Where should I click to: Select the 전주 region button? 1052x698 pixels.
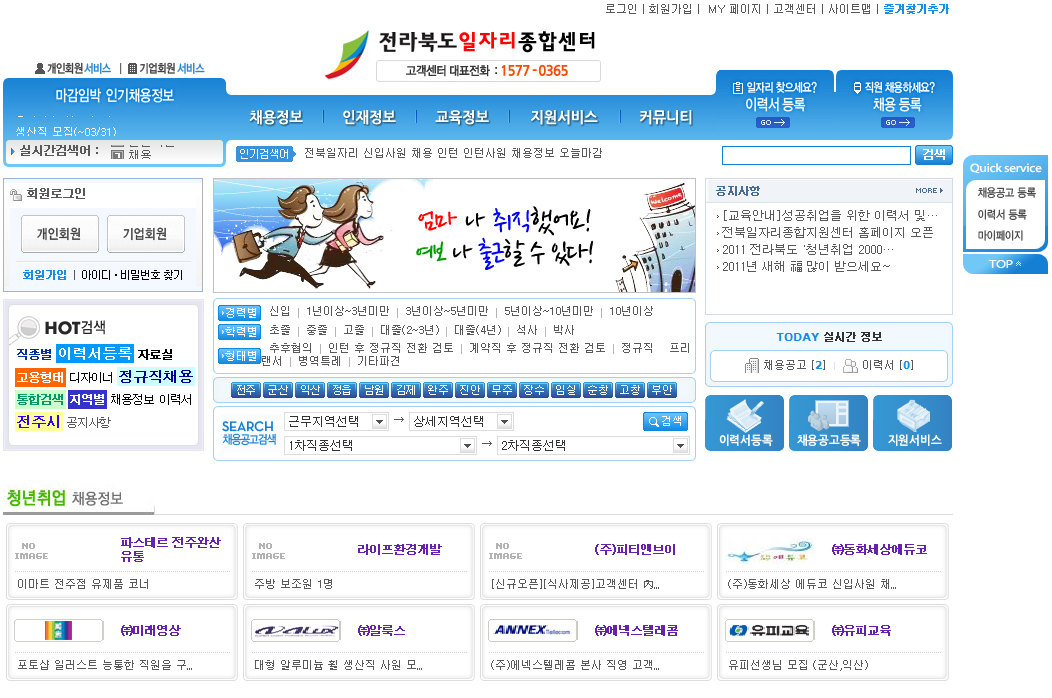tap(246, 390)
